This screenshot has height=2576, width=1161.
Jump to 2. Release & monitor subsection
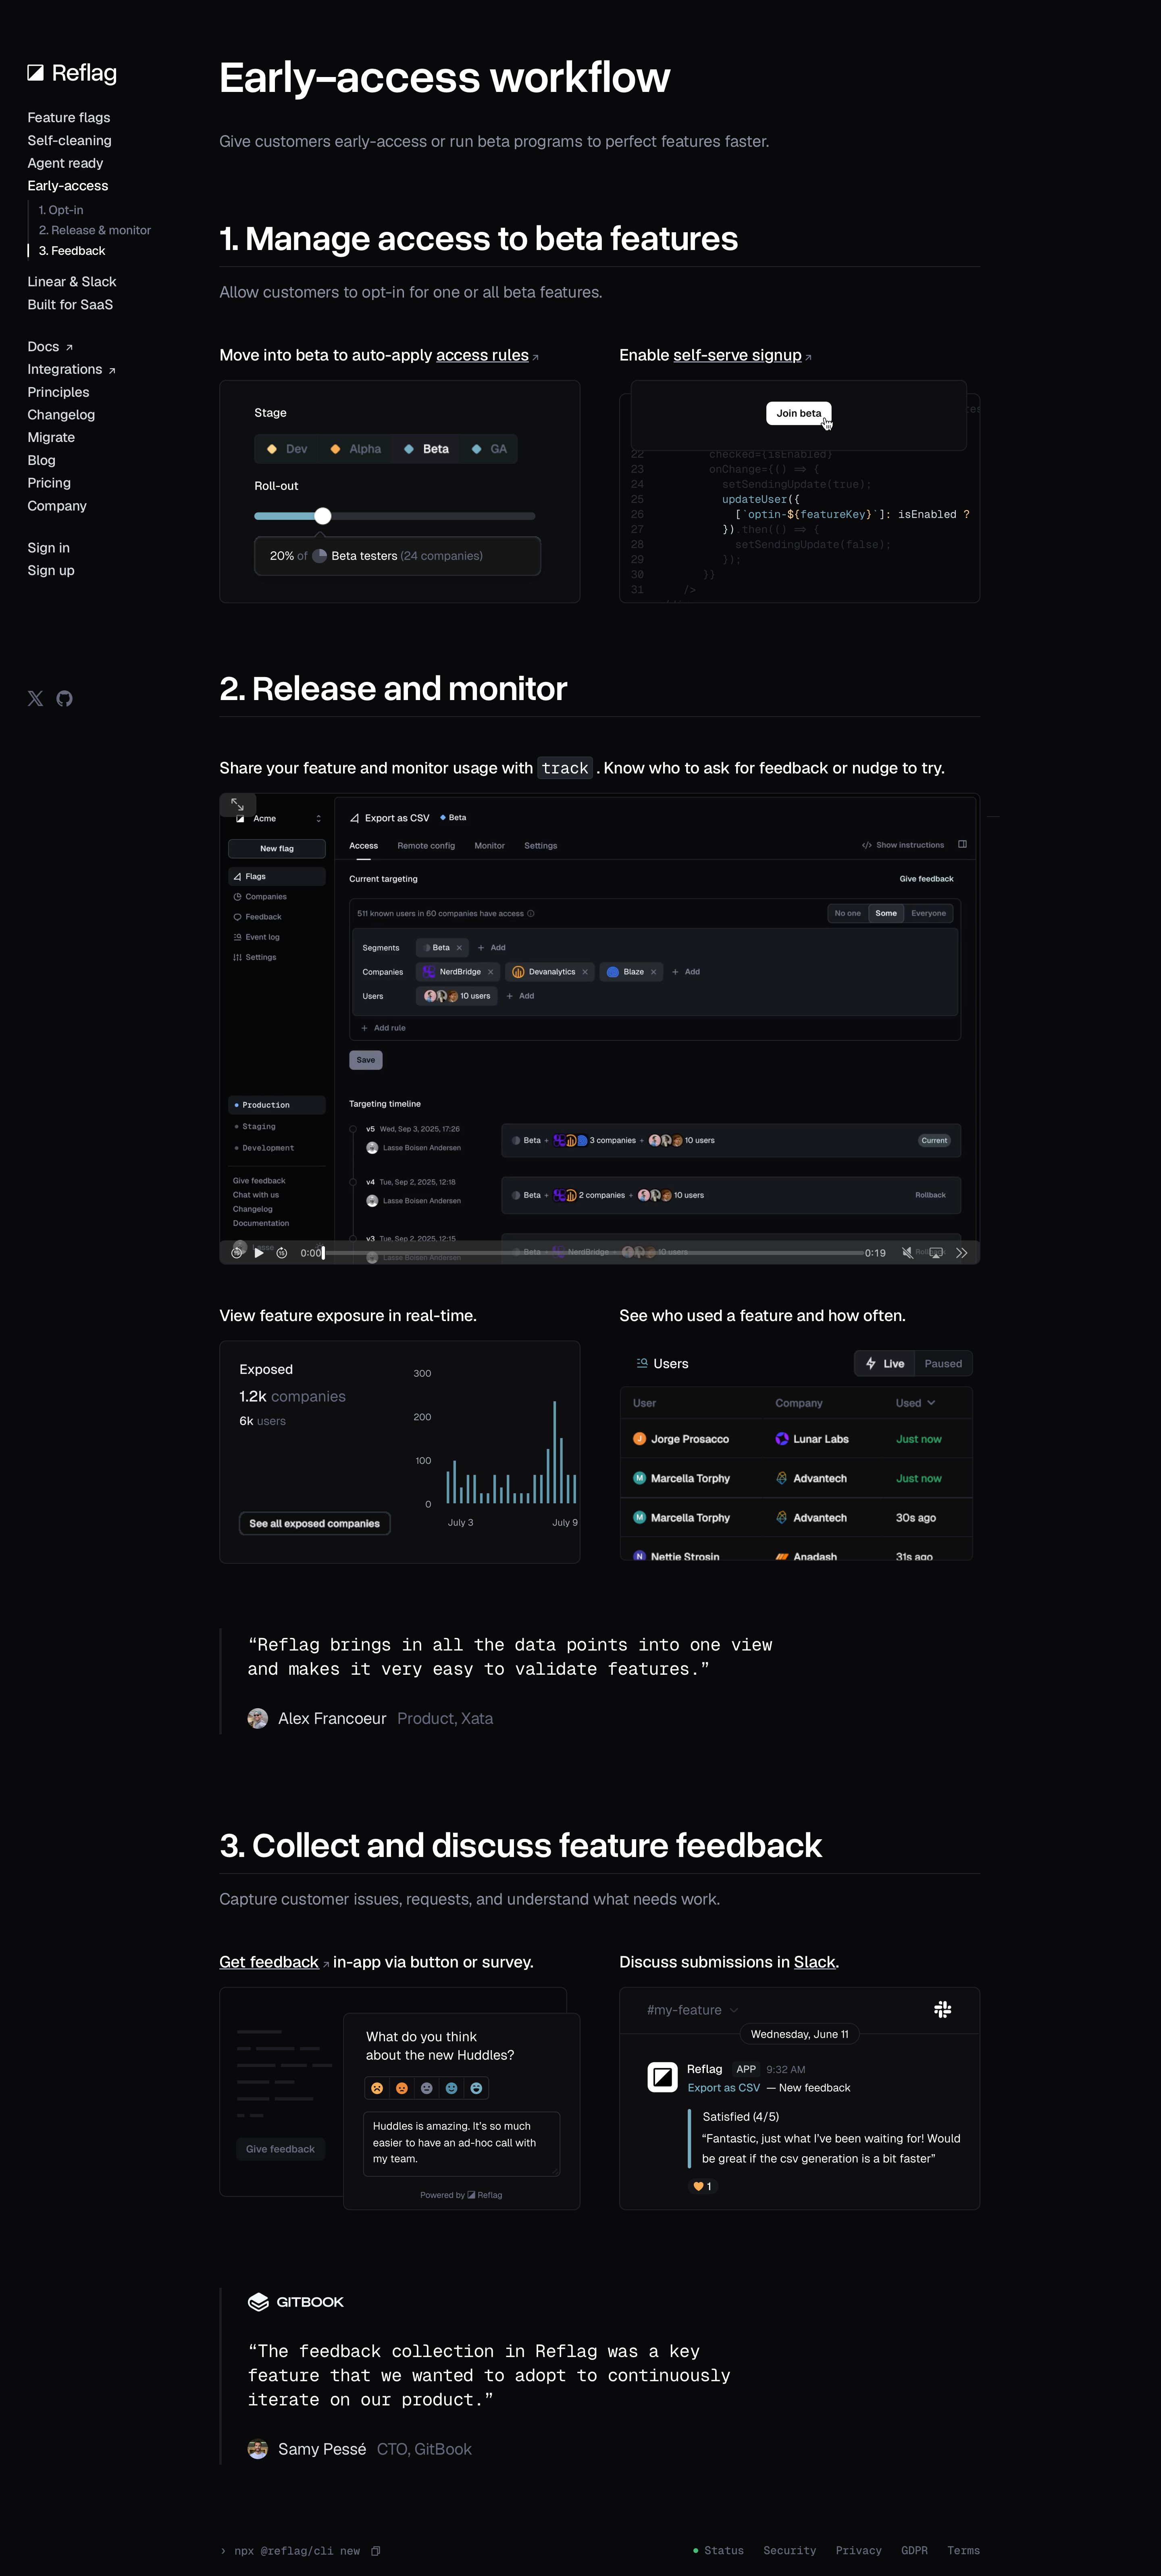(x=95, y=230)
